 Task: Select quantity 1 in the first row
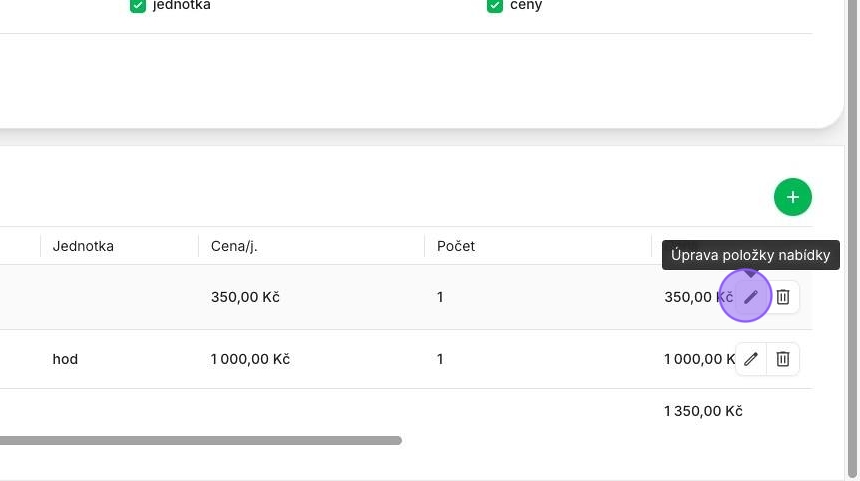coord(440,297)
